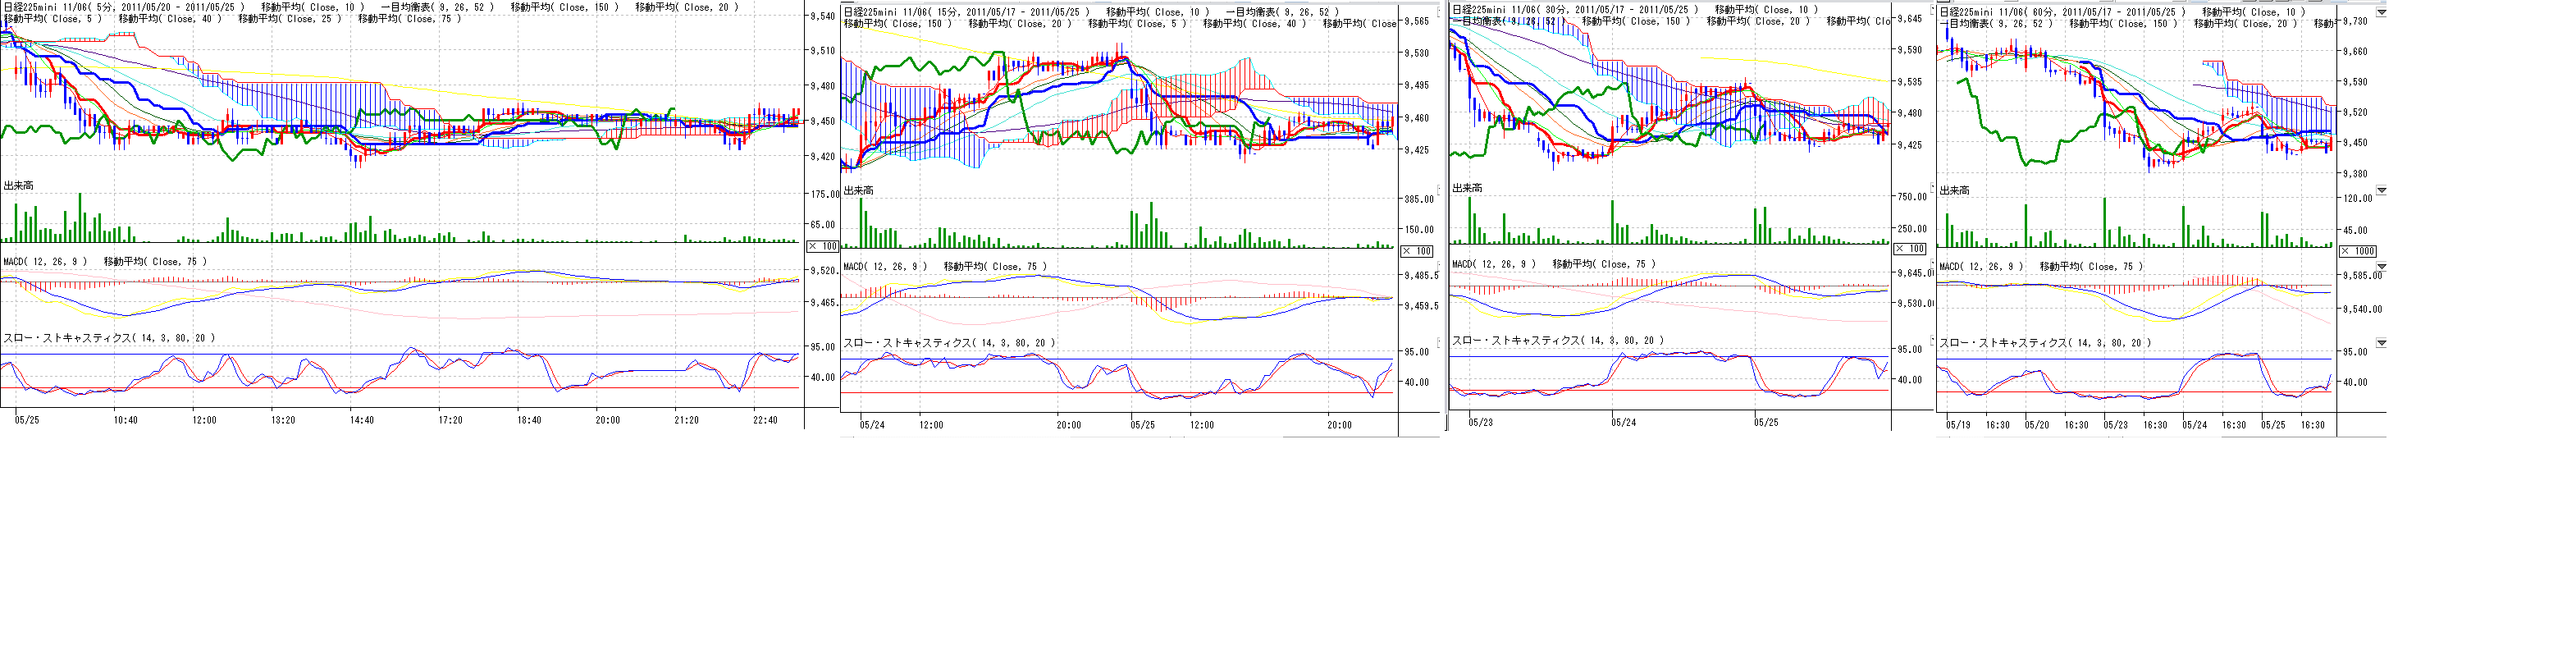Select the 一目均衡表(9, 26, 52) label in 5分 chart

[437, 7]
